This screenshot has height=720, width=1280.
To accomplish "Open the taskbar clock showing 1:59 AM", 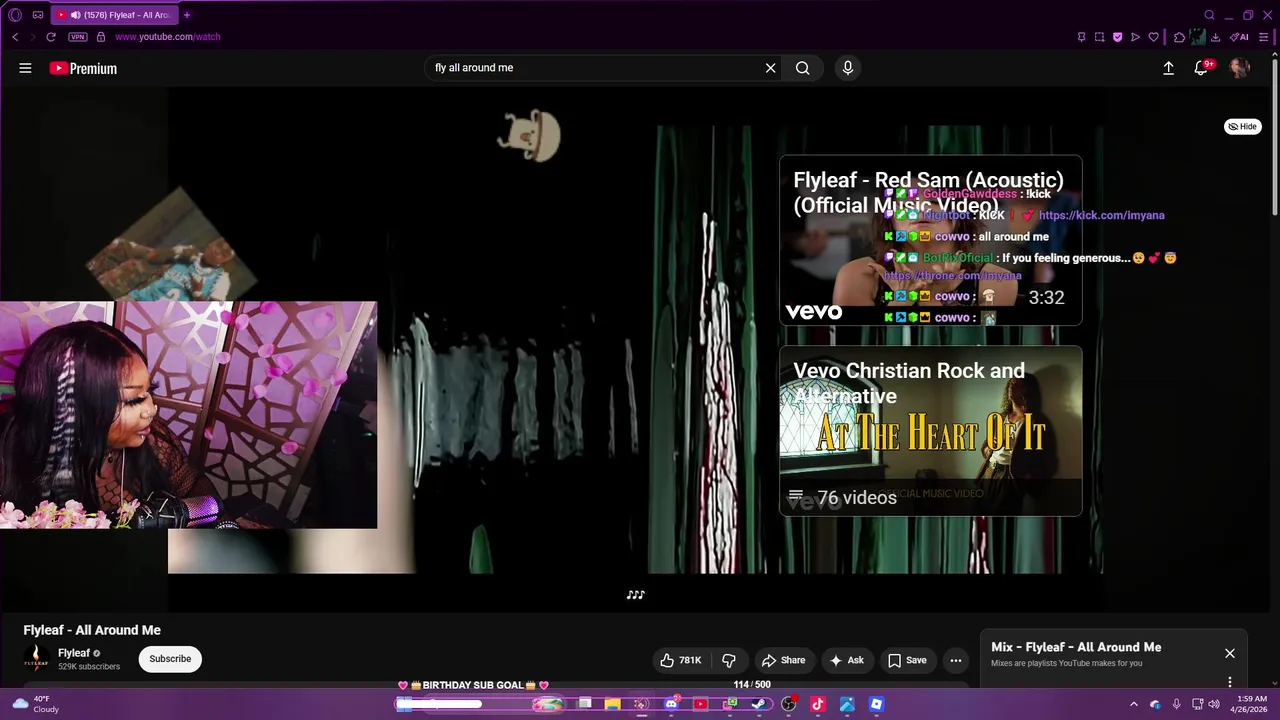I will click(x=1252, y=704).
